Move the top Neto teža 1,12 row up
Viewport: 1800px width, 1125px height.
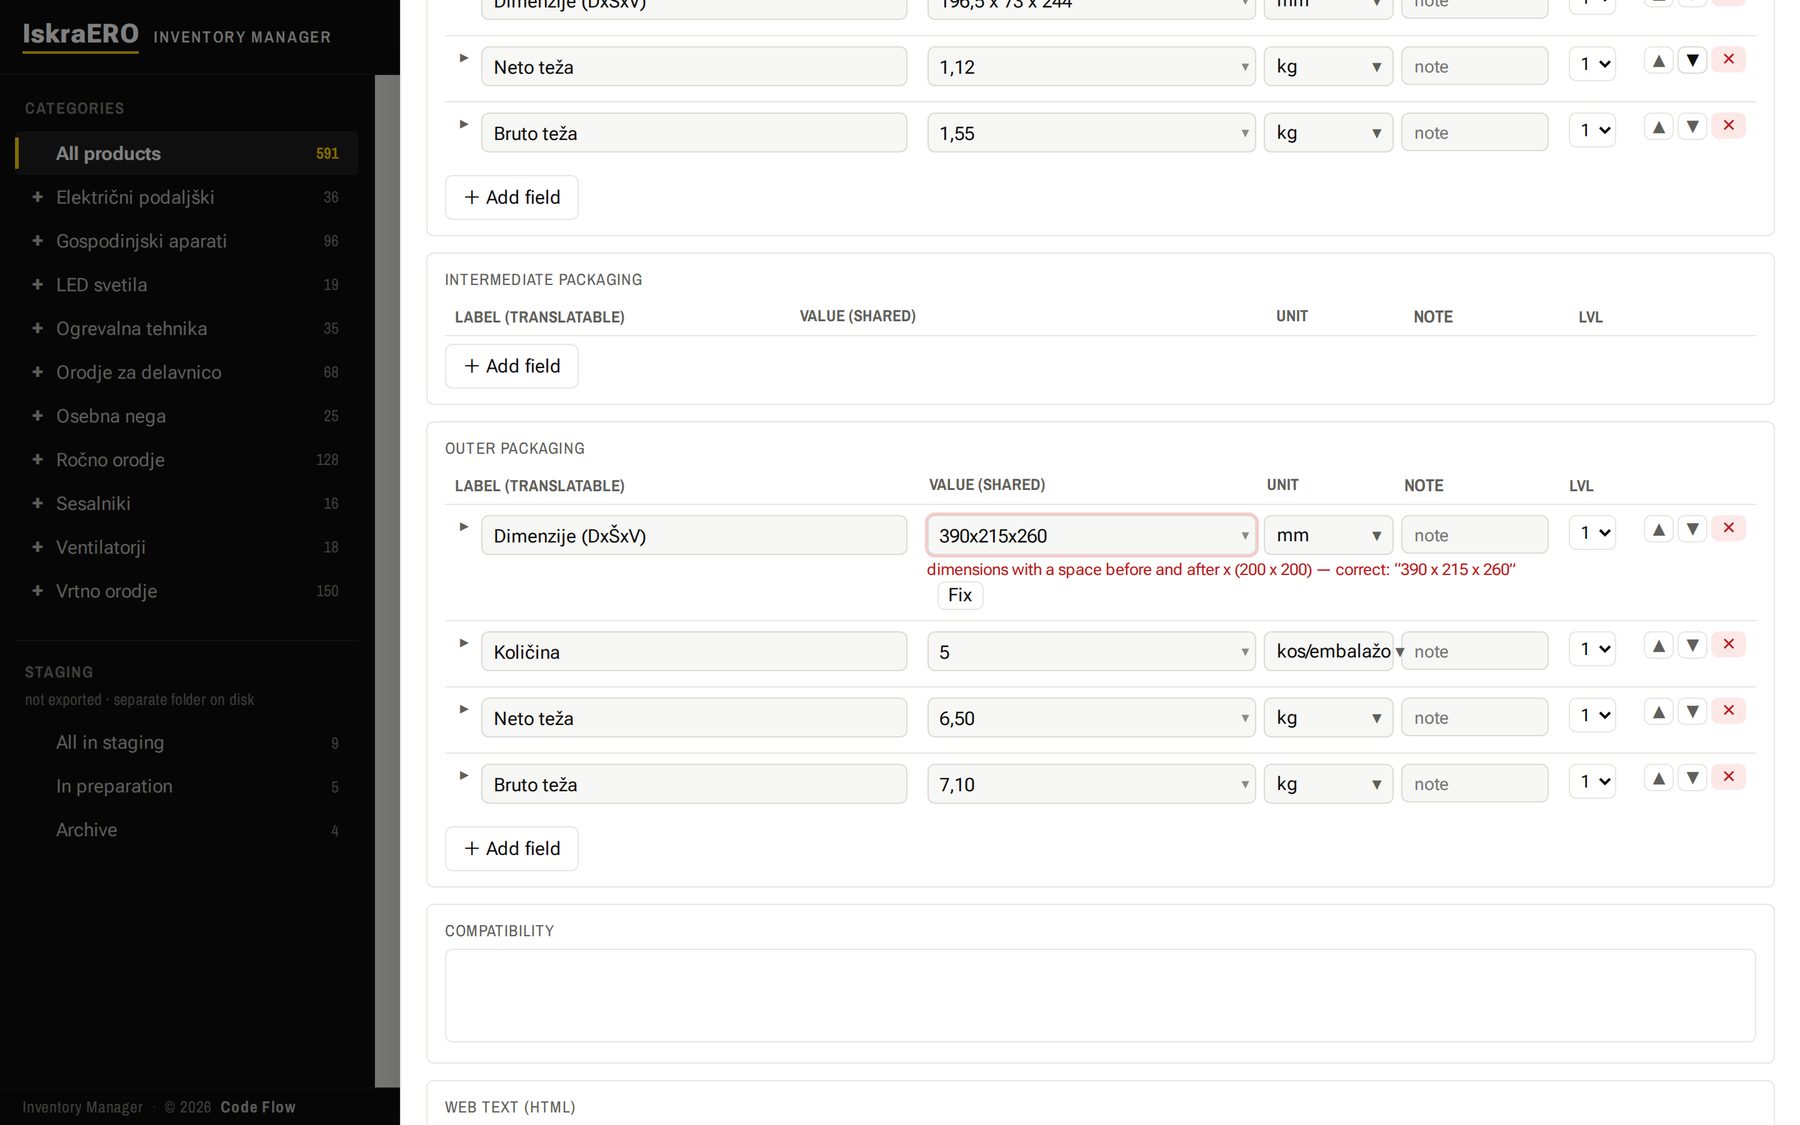[1658, 61]
